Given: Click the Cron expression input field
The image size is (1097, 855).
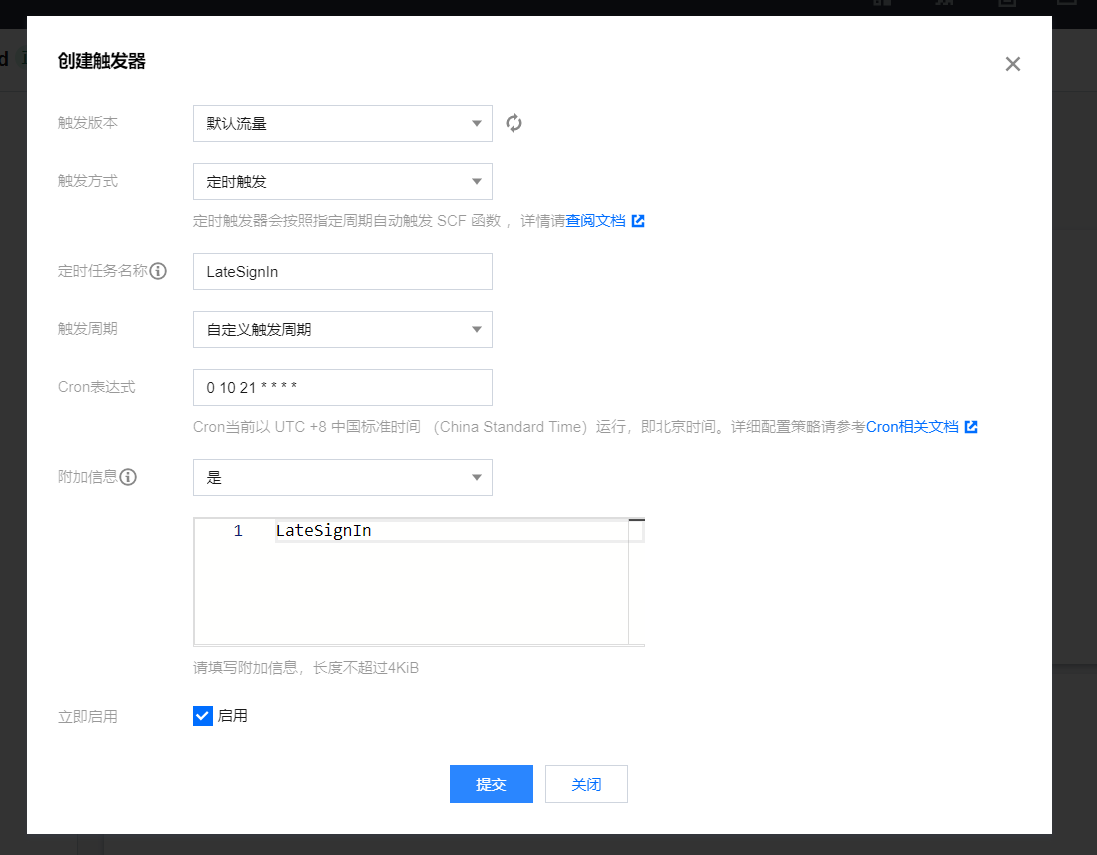Looking at the screenshot, I should pos(342,387).
